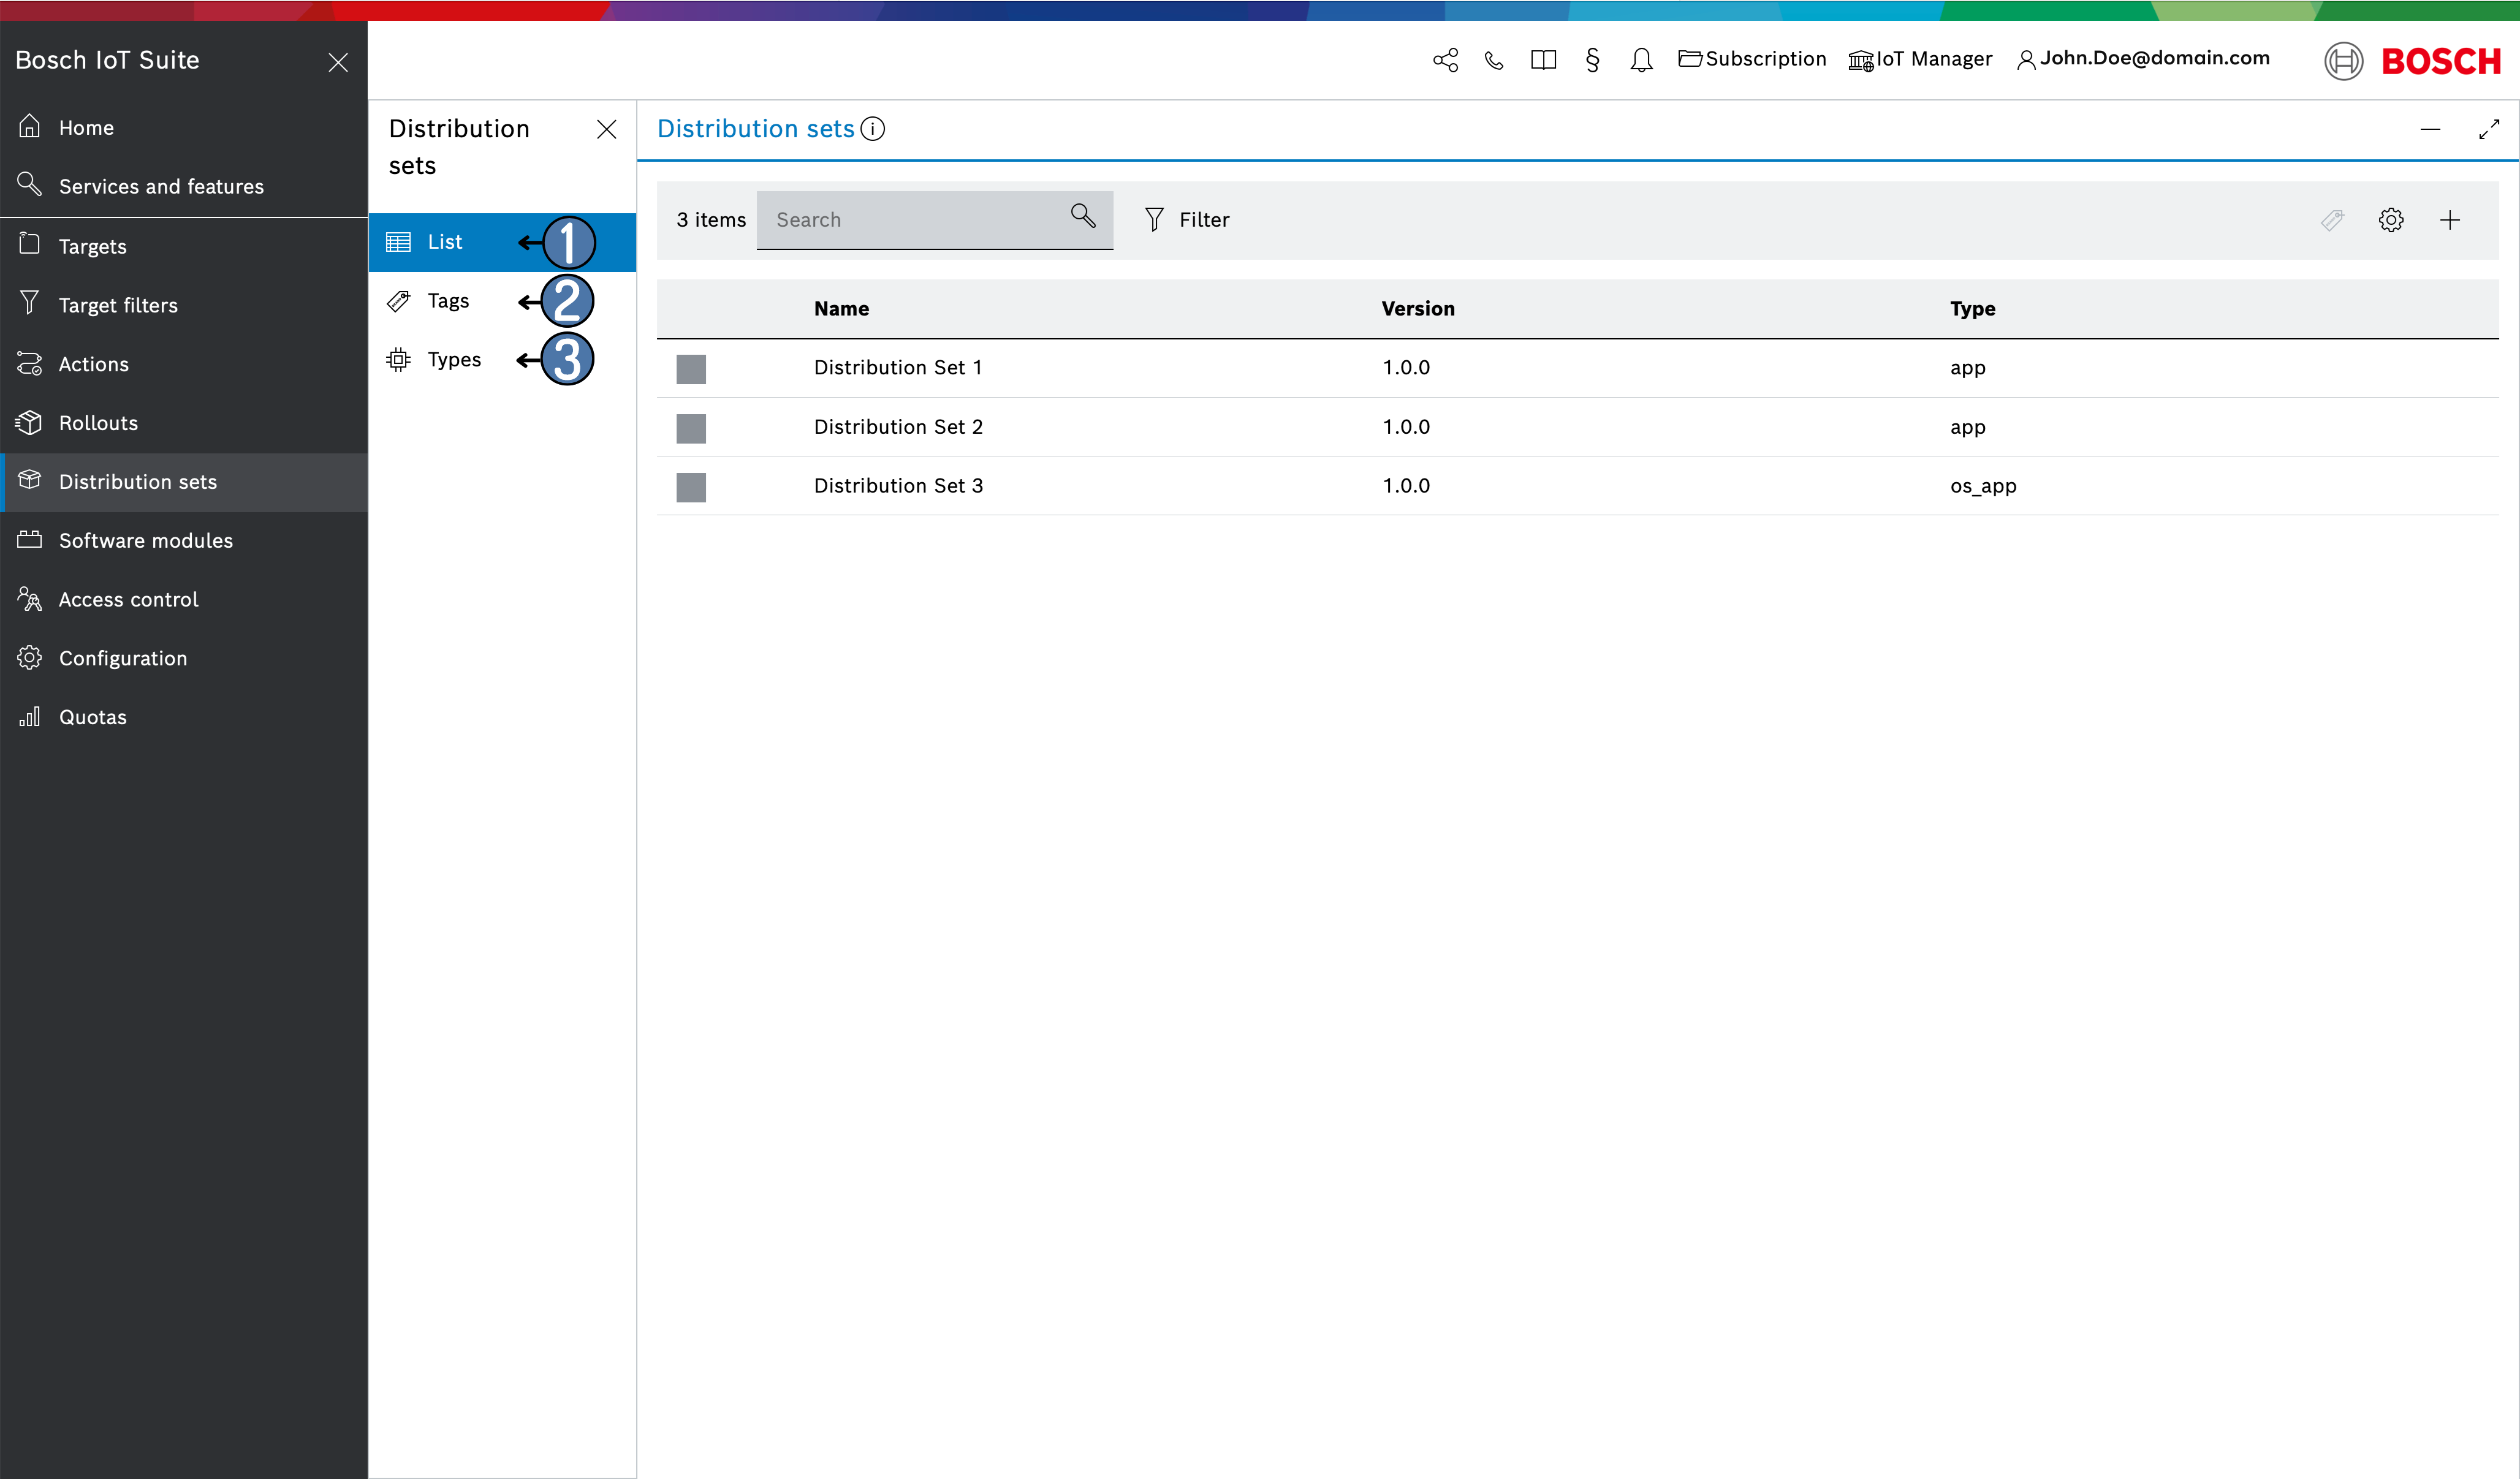Add a new distribution set with plus icon
This screenshot has width=2520, height=1479.
coord(2449,220)
